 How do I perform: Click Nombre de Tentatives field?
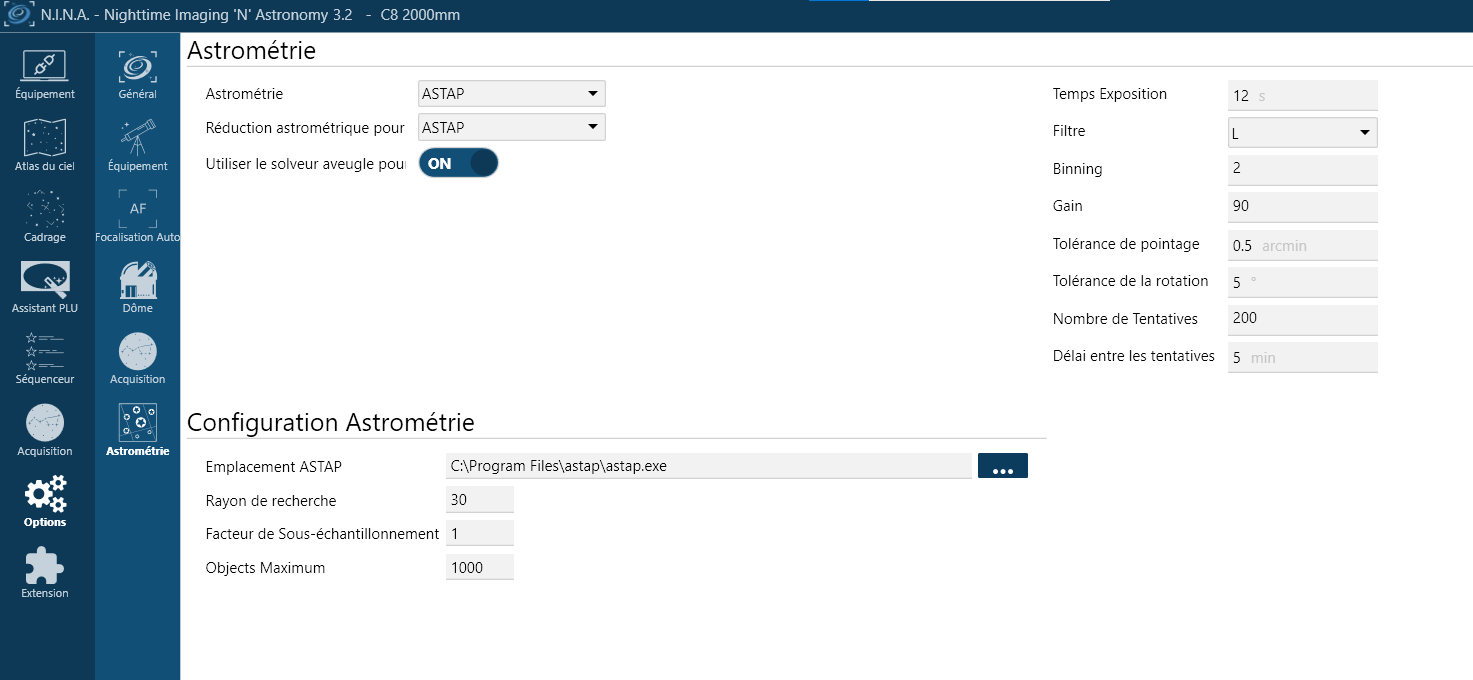point(1303,319)
